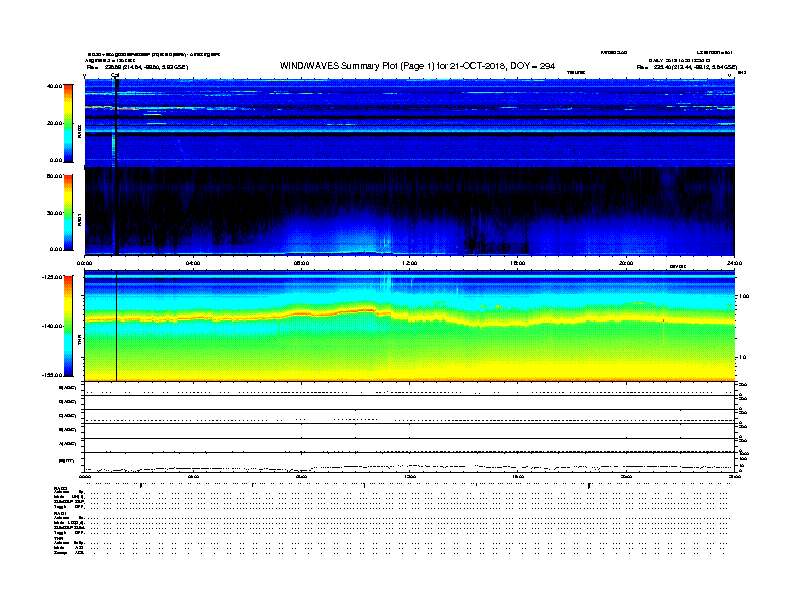
Task: Click 20:00 label below the RAD1 panel
Action: 626,263
